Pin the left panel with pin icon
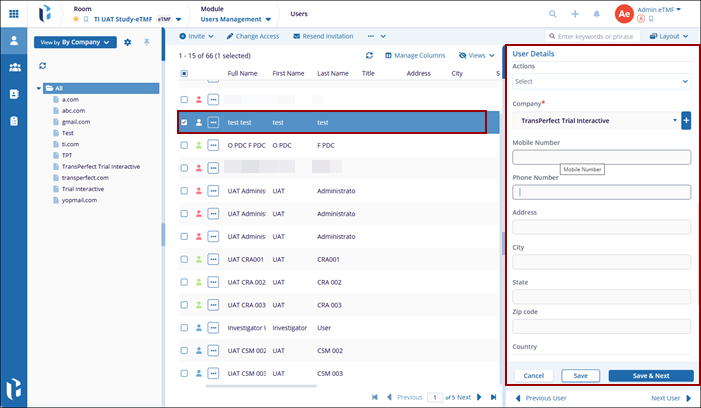Image resolution: width=701 pixels, height=408 pixels. click(146, 42)
